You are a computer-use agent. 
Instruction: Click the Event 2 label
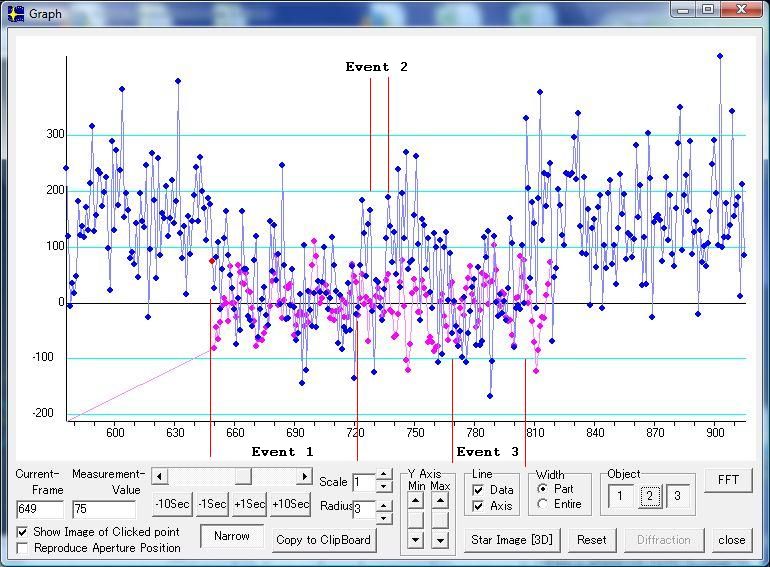point(376,67)
